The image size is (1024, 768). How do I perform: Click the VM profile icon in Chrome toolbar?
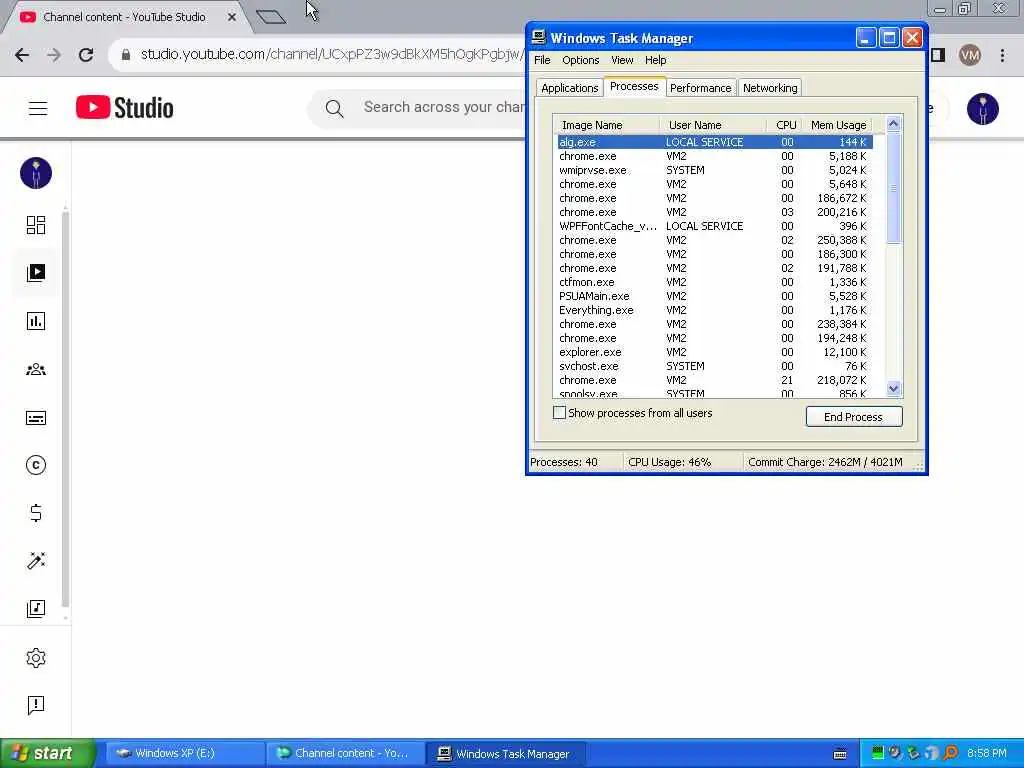tap(970, 56)
